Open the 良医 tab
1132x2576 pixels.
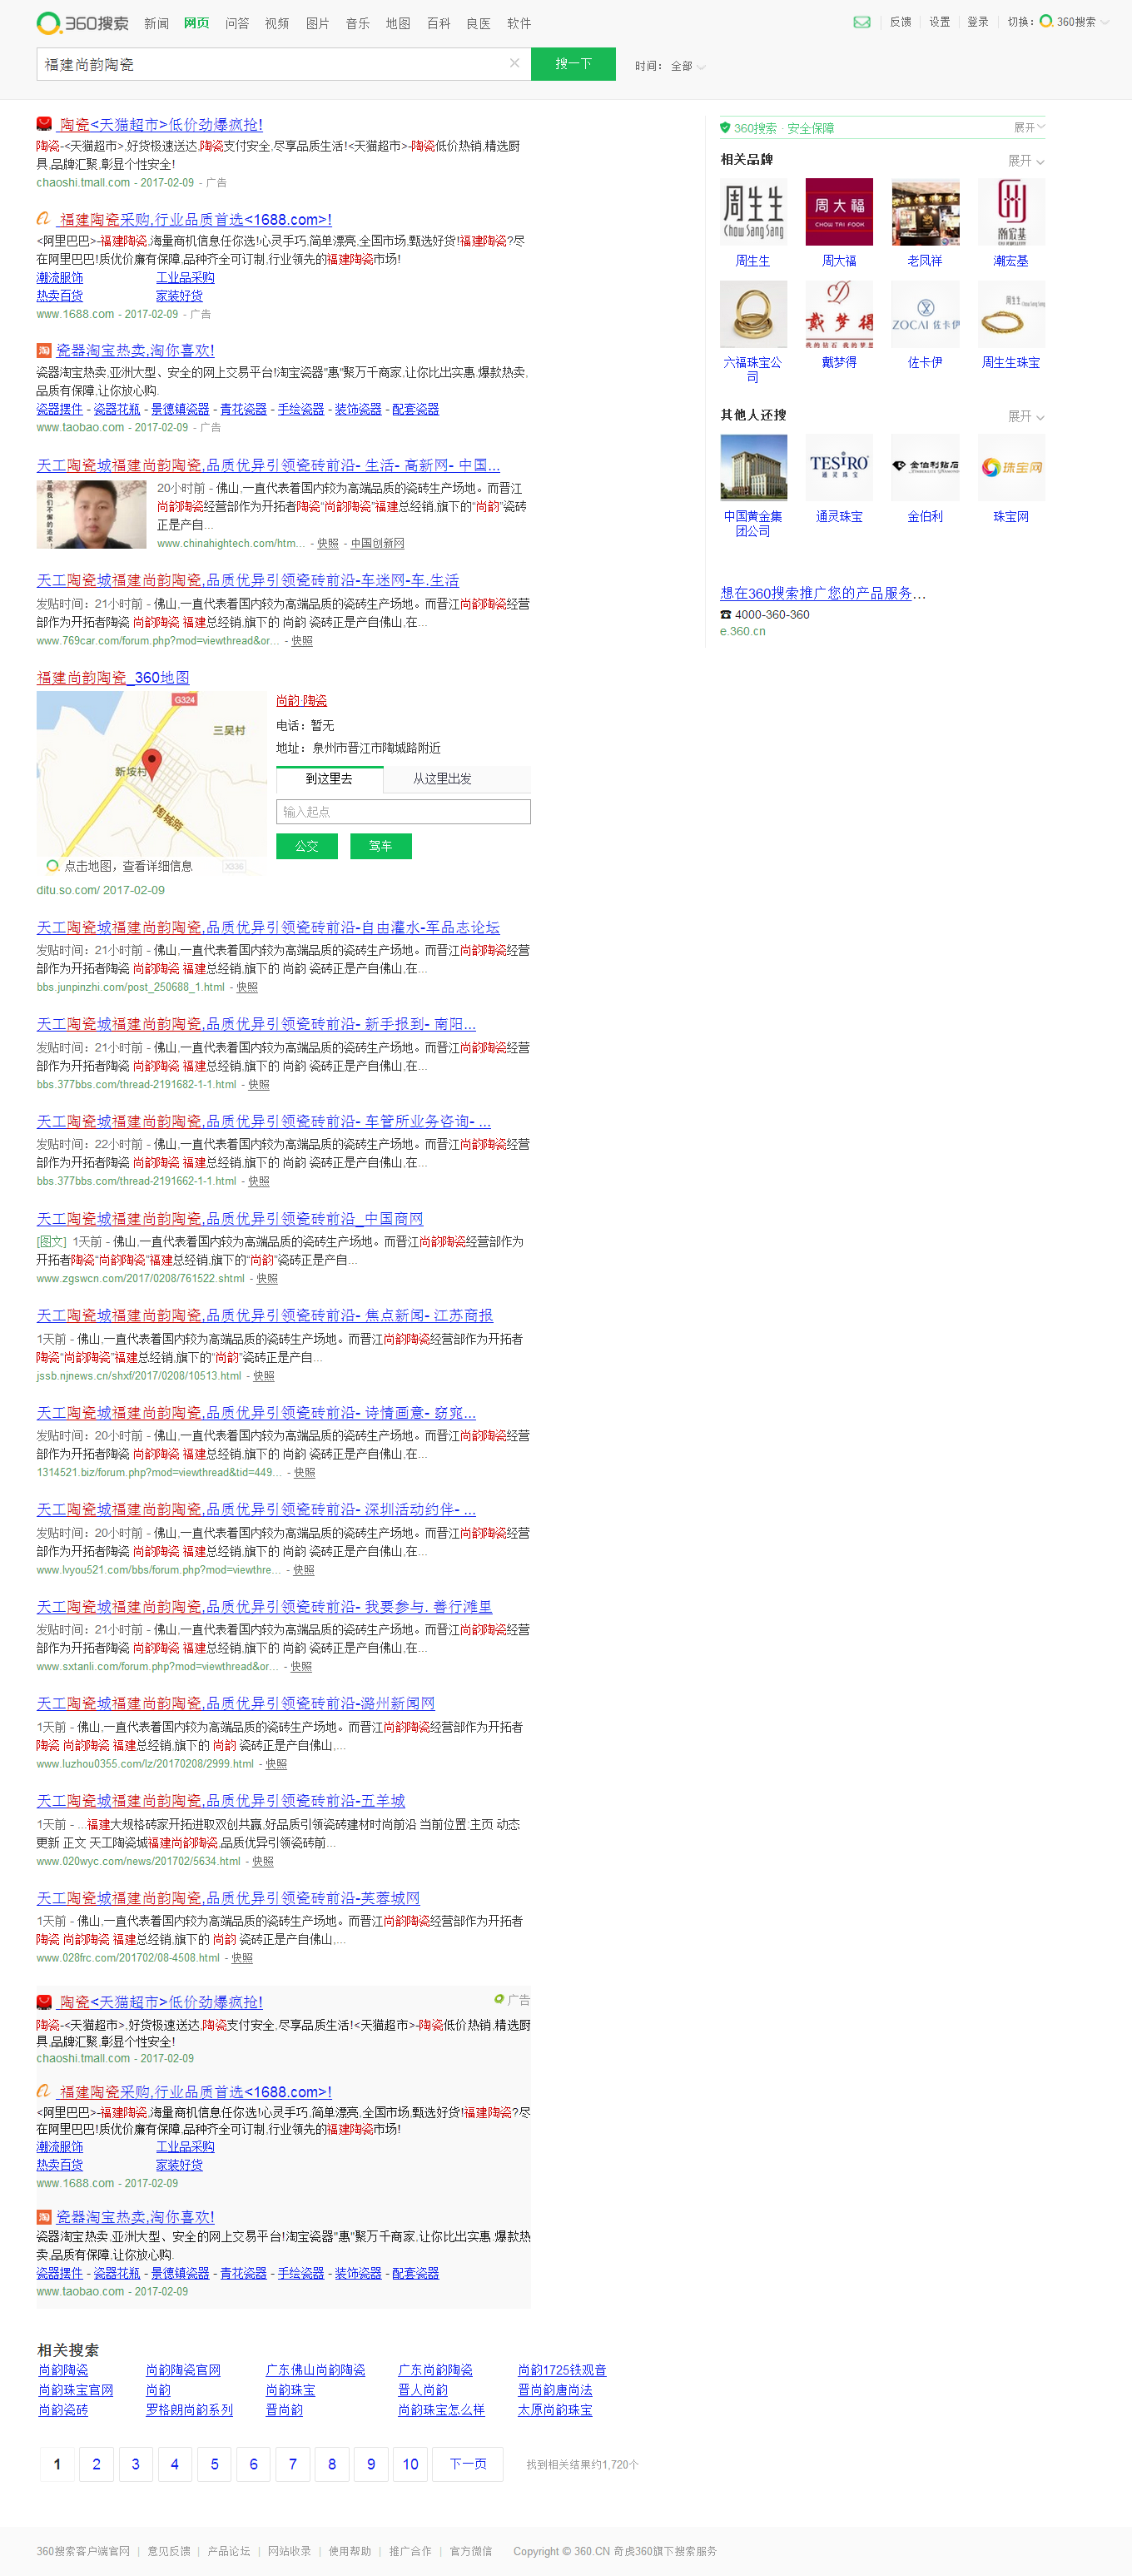(x=478, y=23)
